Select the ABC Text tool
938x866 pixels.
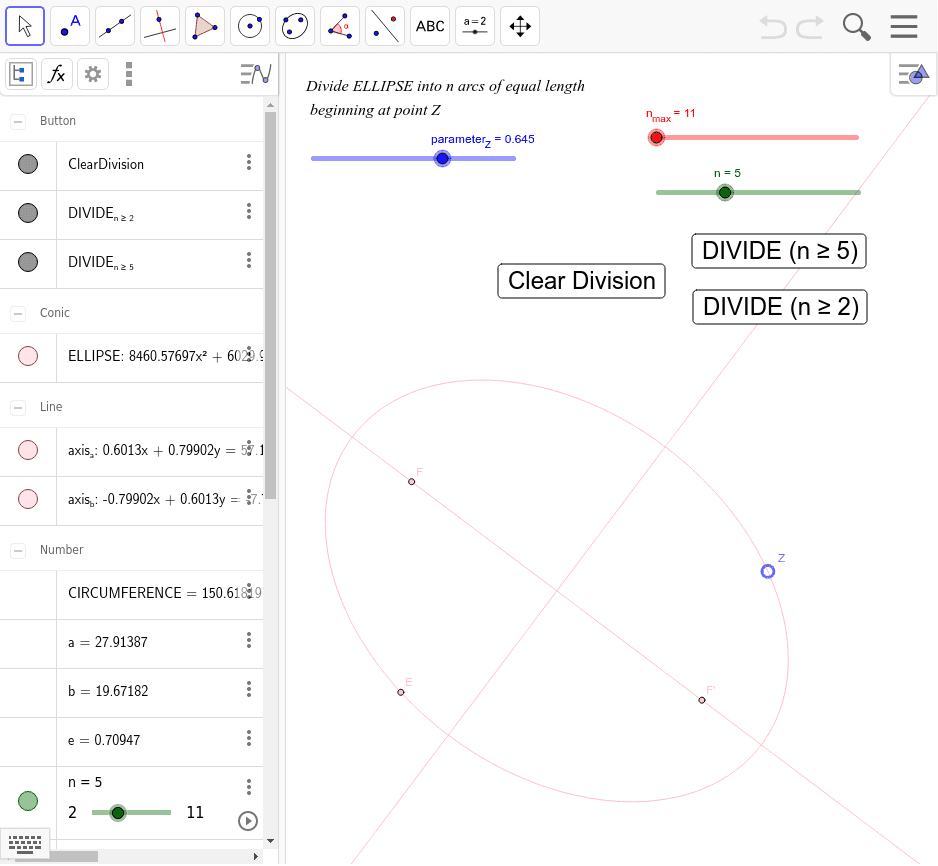click(x=430, y=26)
